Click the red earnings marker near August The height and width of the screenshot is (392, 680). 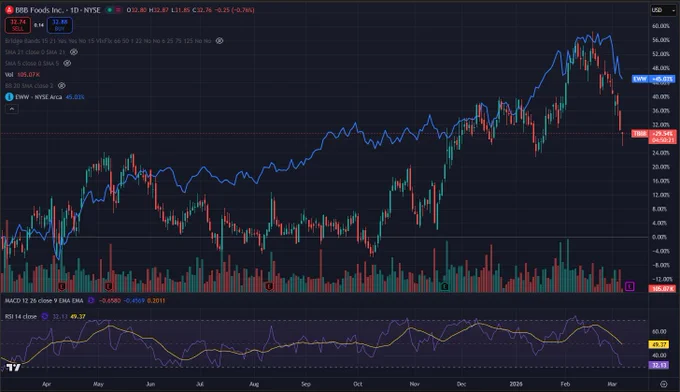pos(269,286)
